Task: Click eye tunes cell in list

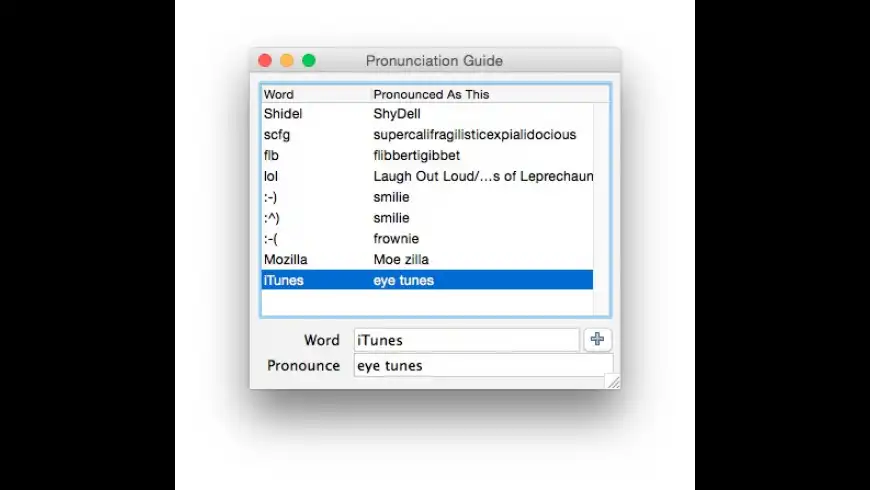Action: tap(403, 280)
